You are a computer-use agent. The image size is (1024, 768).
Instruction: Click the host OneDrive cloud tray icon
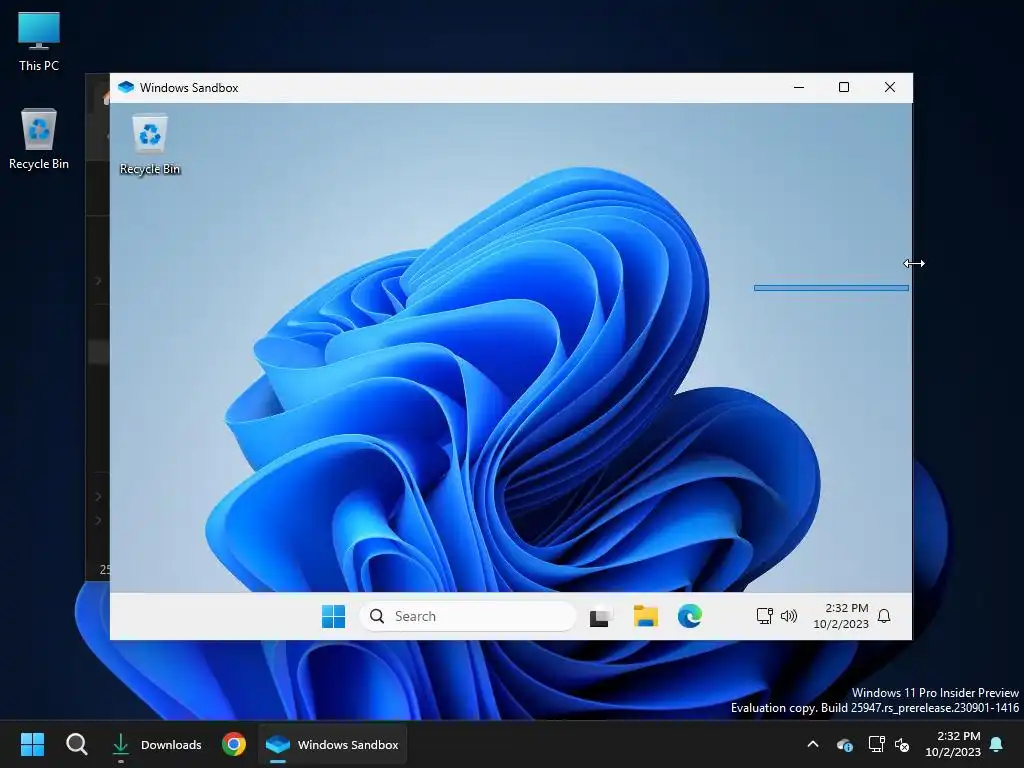(x=844, y=744)
